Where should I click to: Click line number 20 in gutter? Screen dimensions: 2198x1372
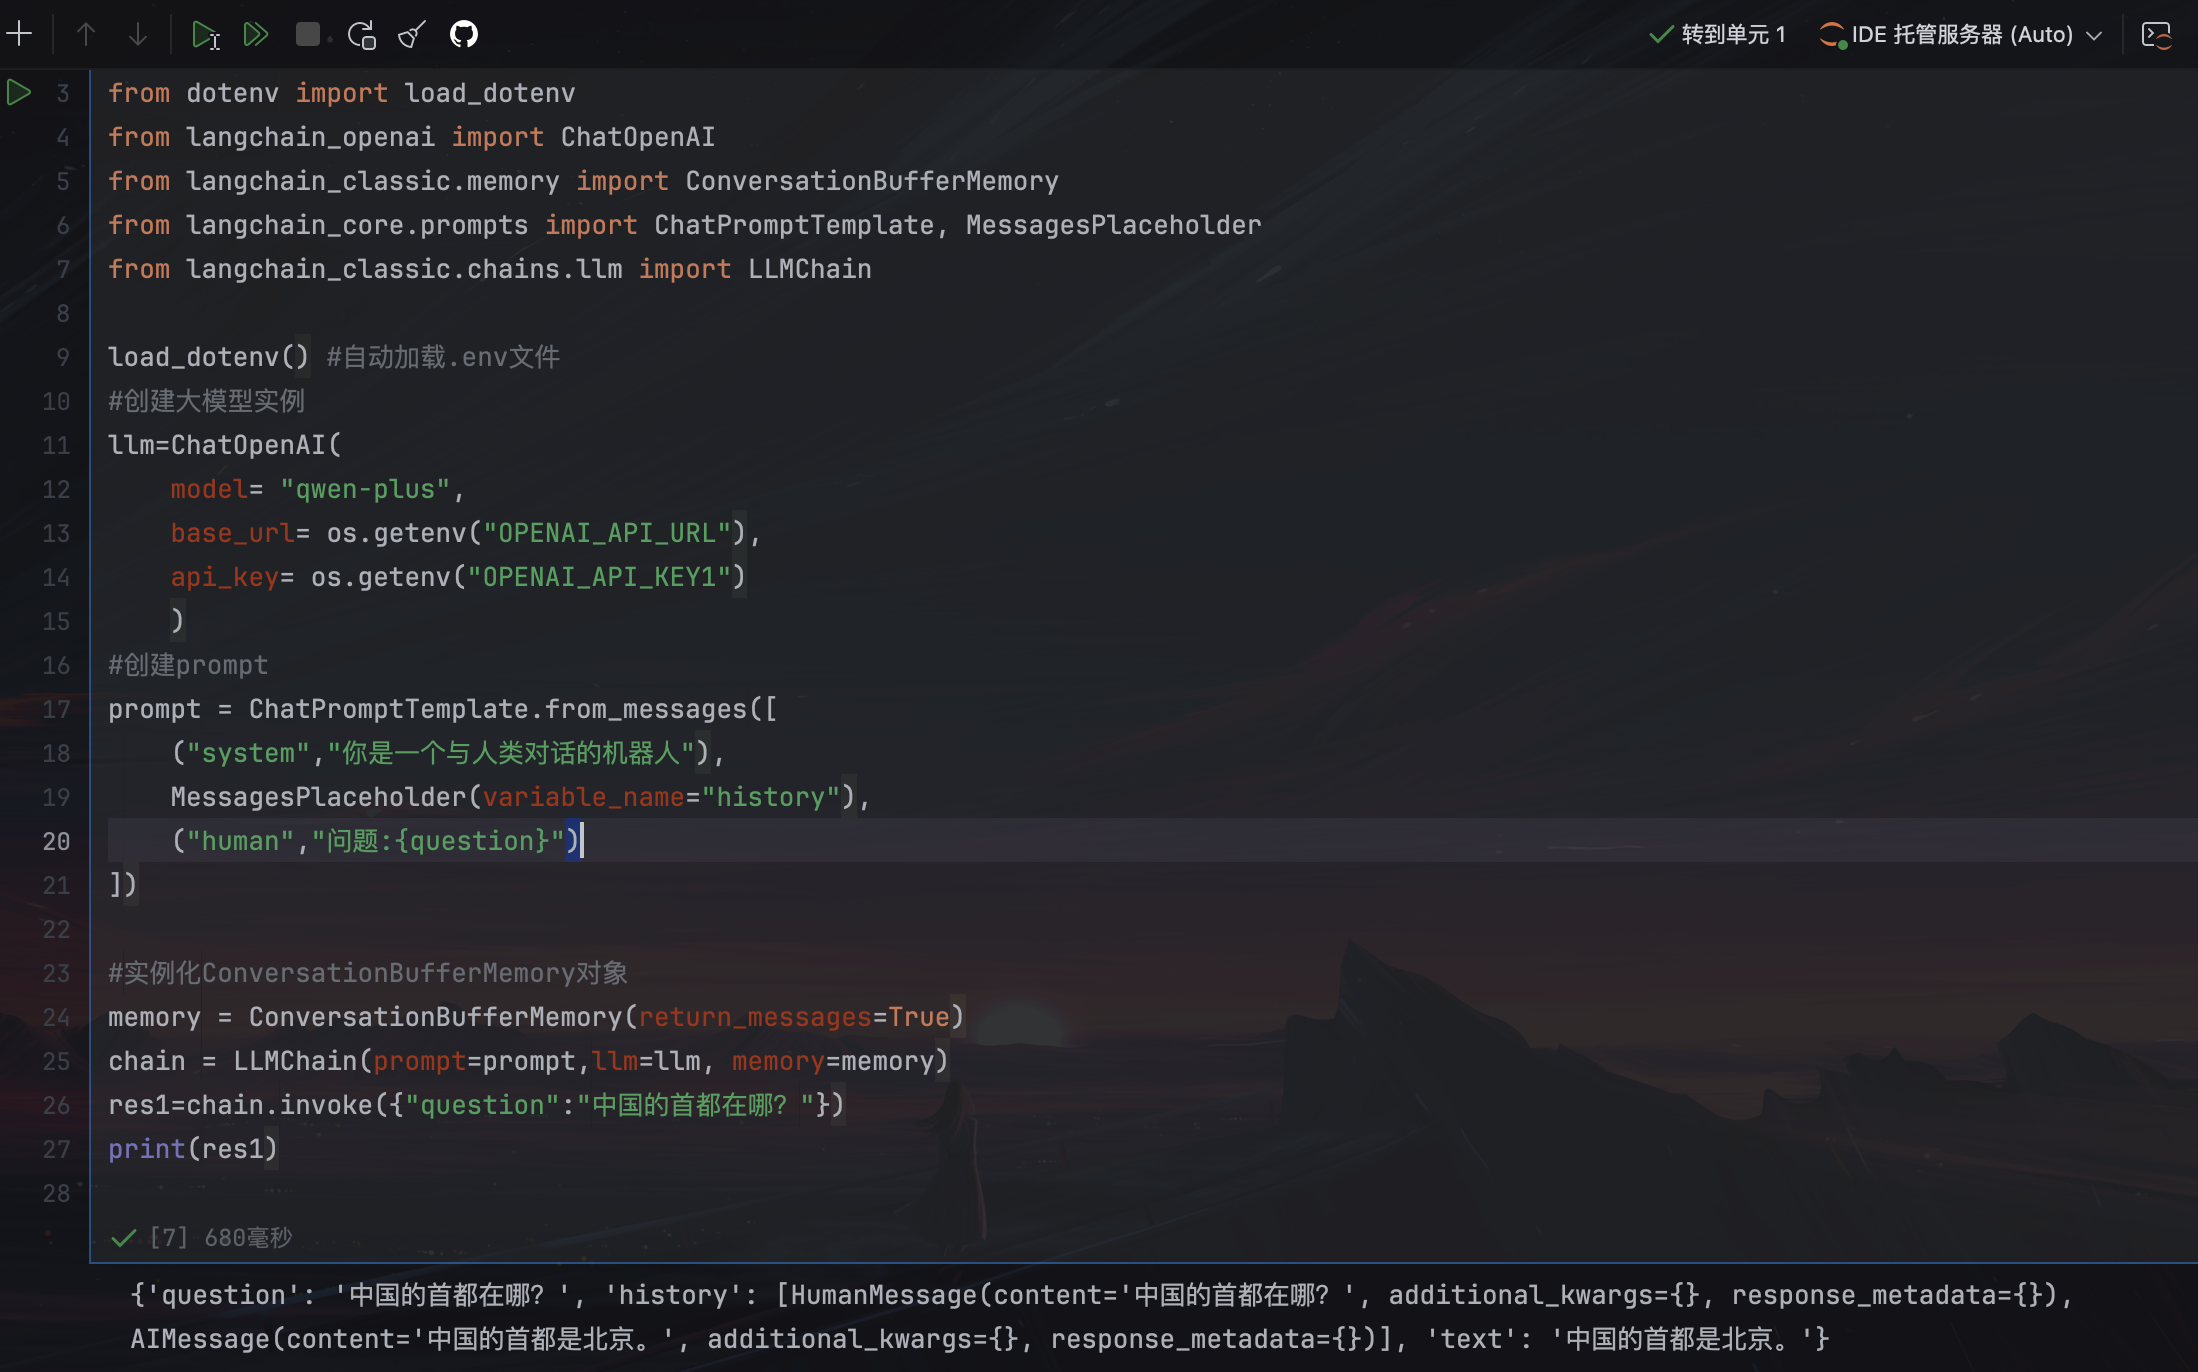tap(56, 841)
